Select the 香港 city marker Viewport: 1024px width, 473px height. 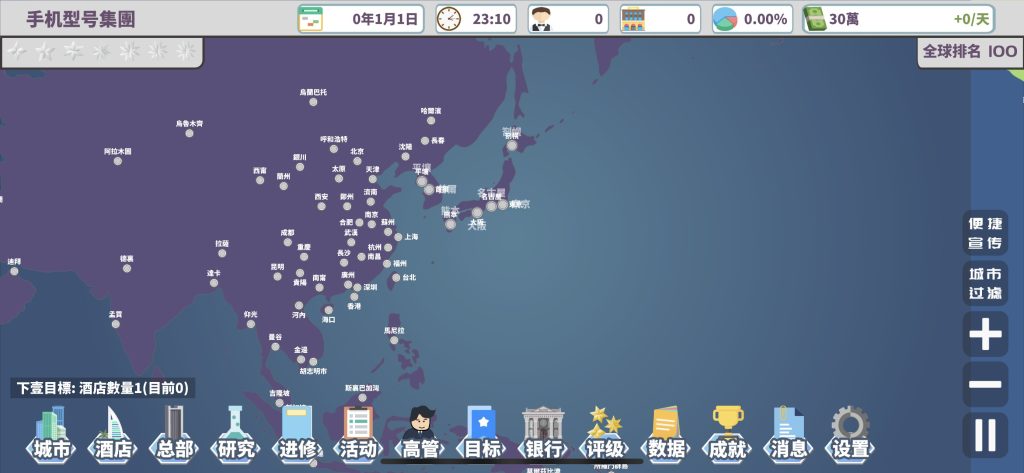[354, 297]
